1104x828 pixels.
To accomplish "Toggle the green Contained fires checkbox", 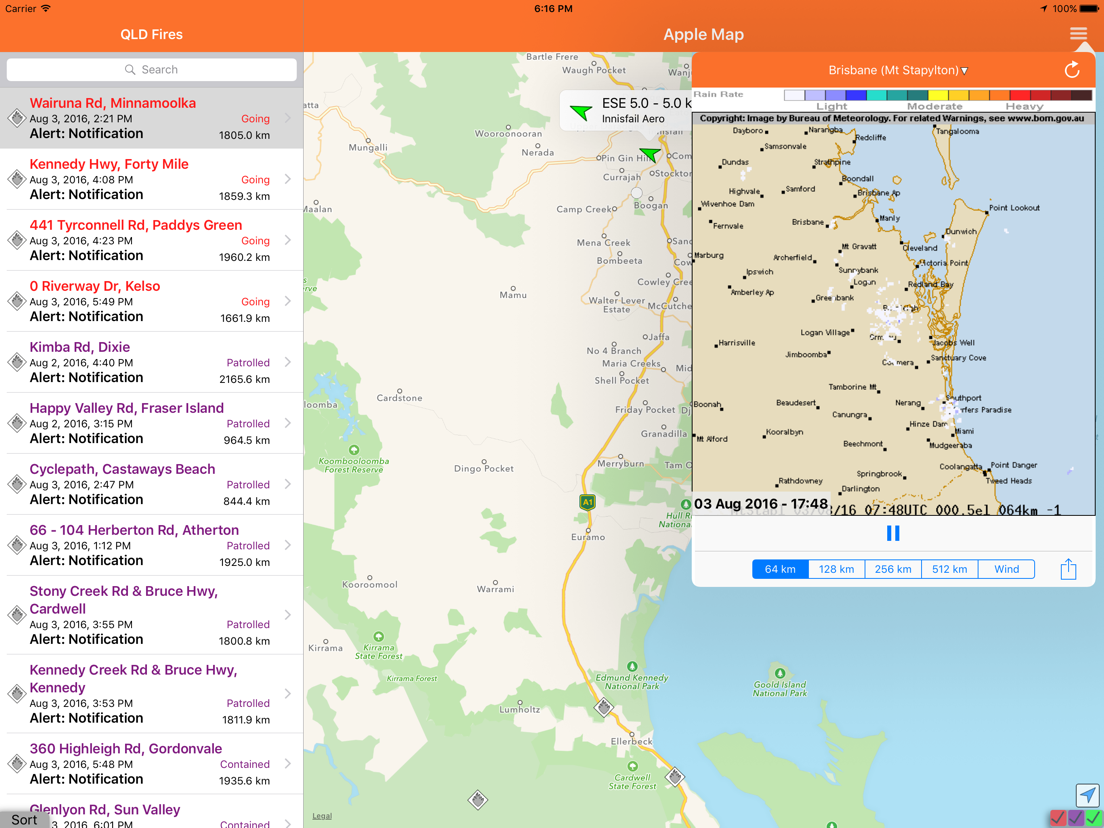I will pos(1093,818).
